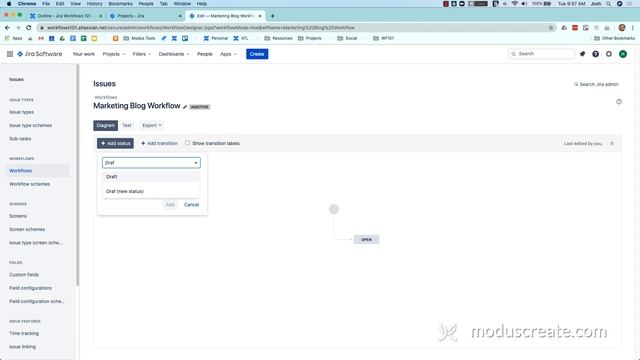Click Cancel in the add status popup
This screenshot has height=360, width=640.
[x=191, y=204]
